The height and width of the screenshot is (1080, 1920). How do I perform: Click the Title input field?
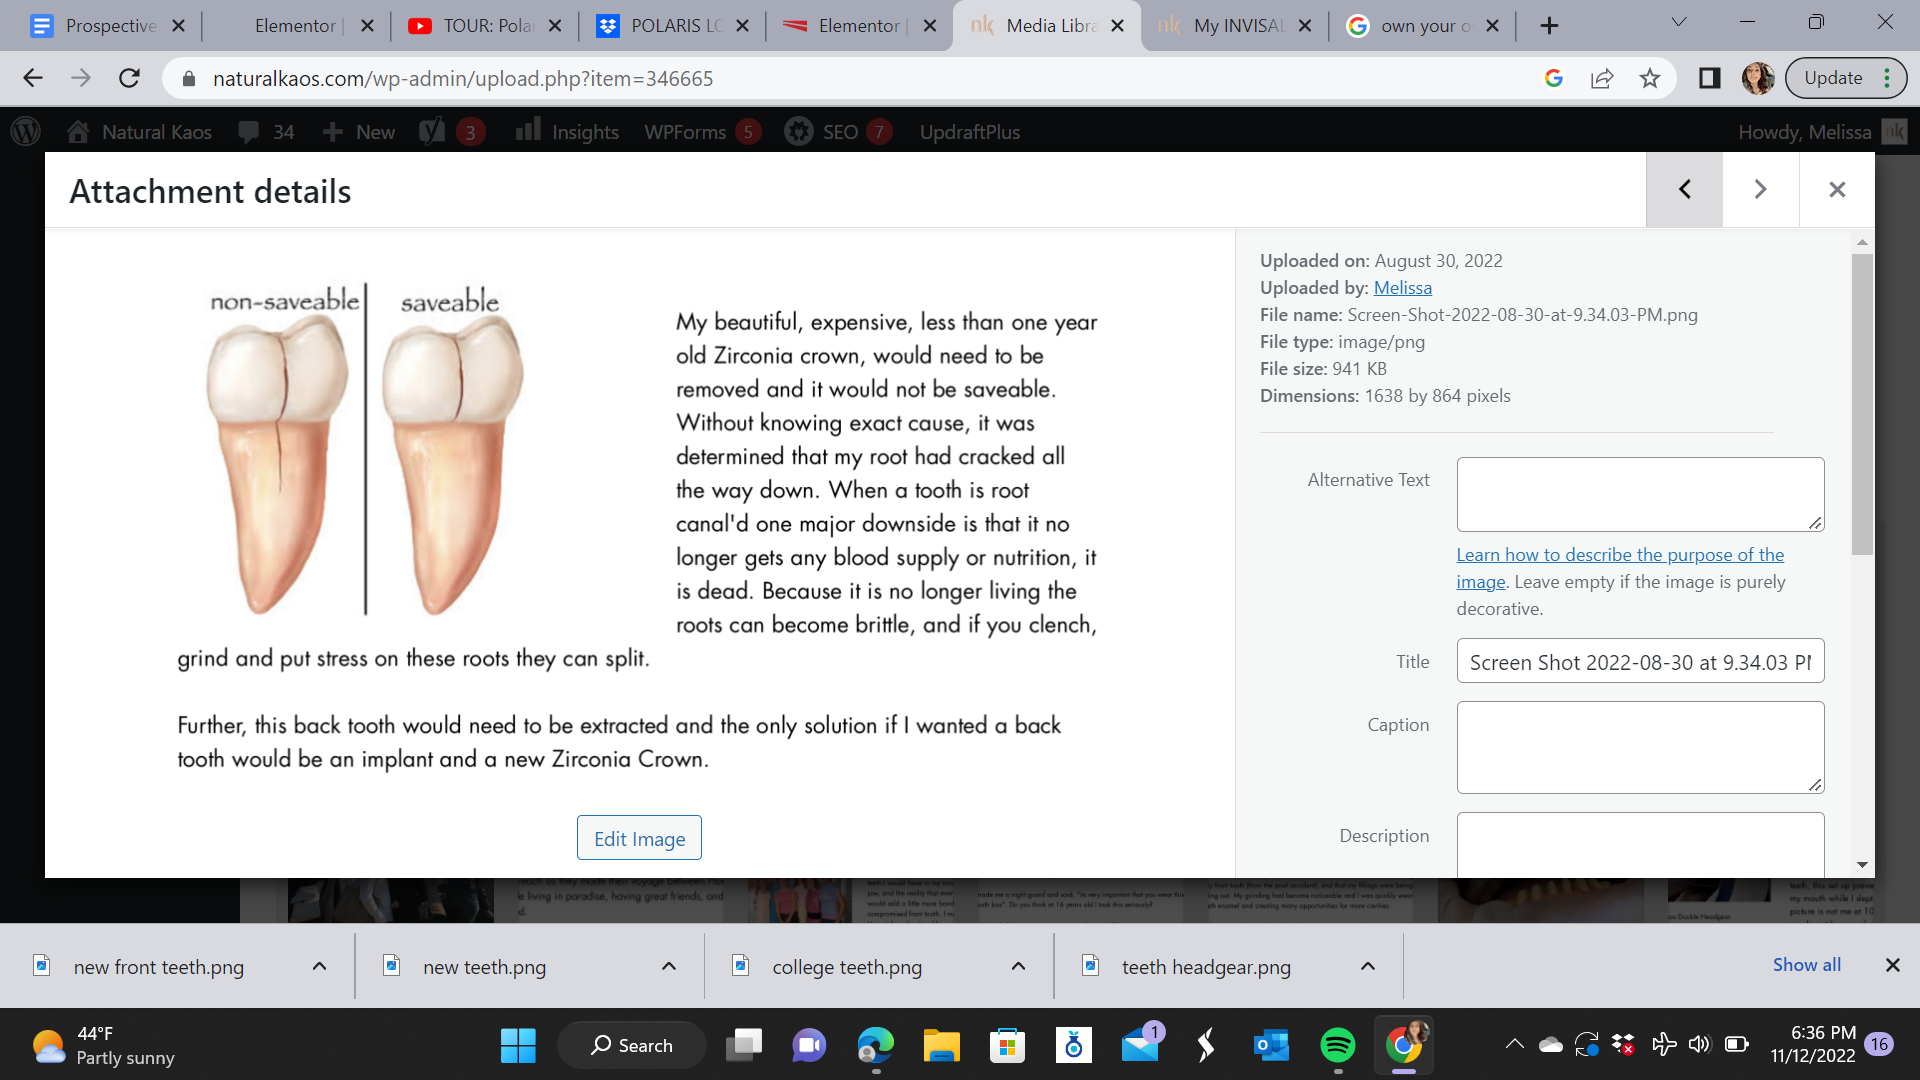tap(1640, 661)
